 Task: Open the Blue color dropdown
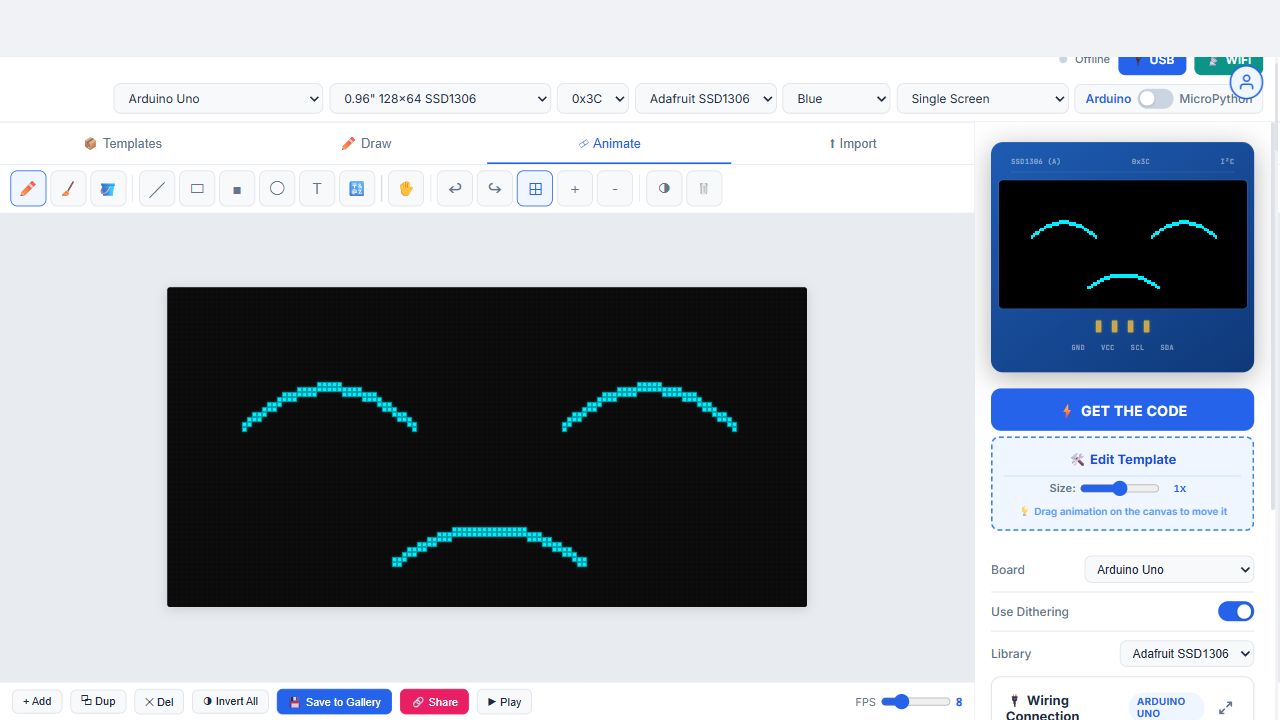coord(836,99)
